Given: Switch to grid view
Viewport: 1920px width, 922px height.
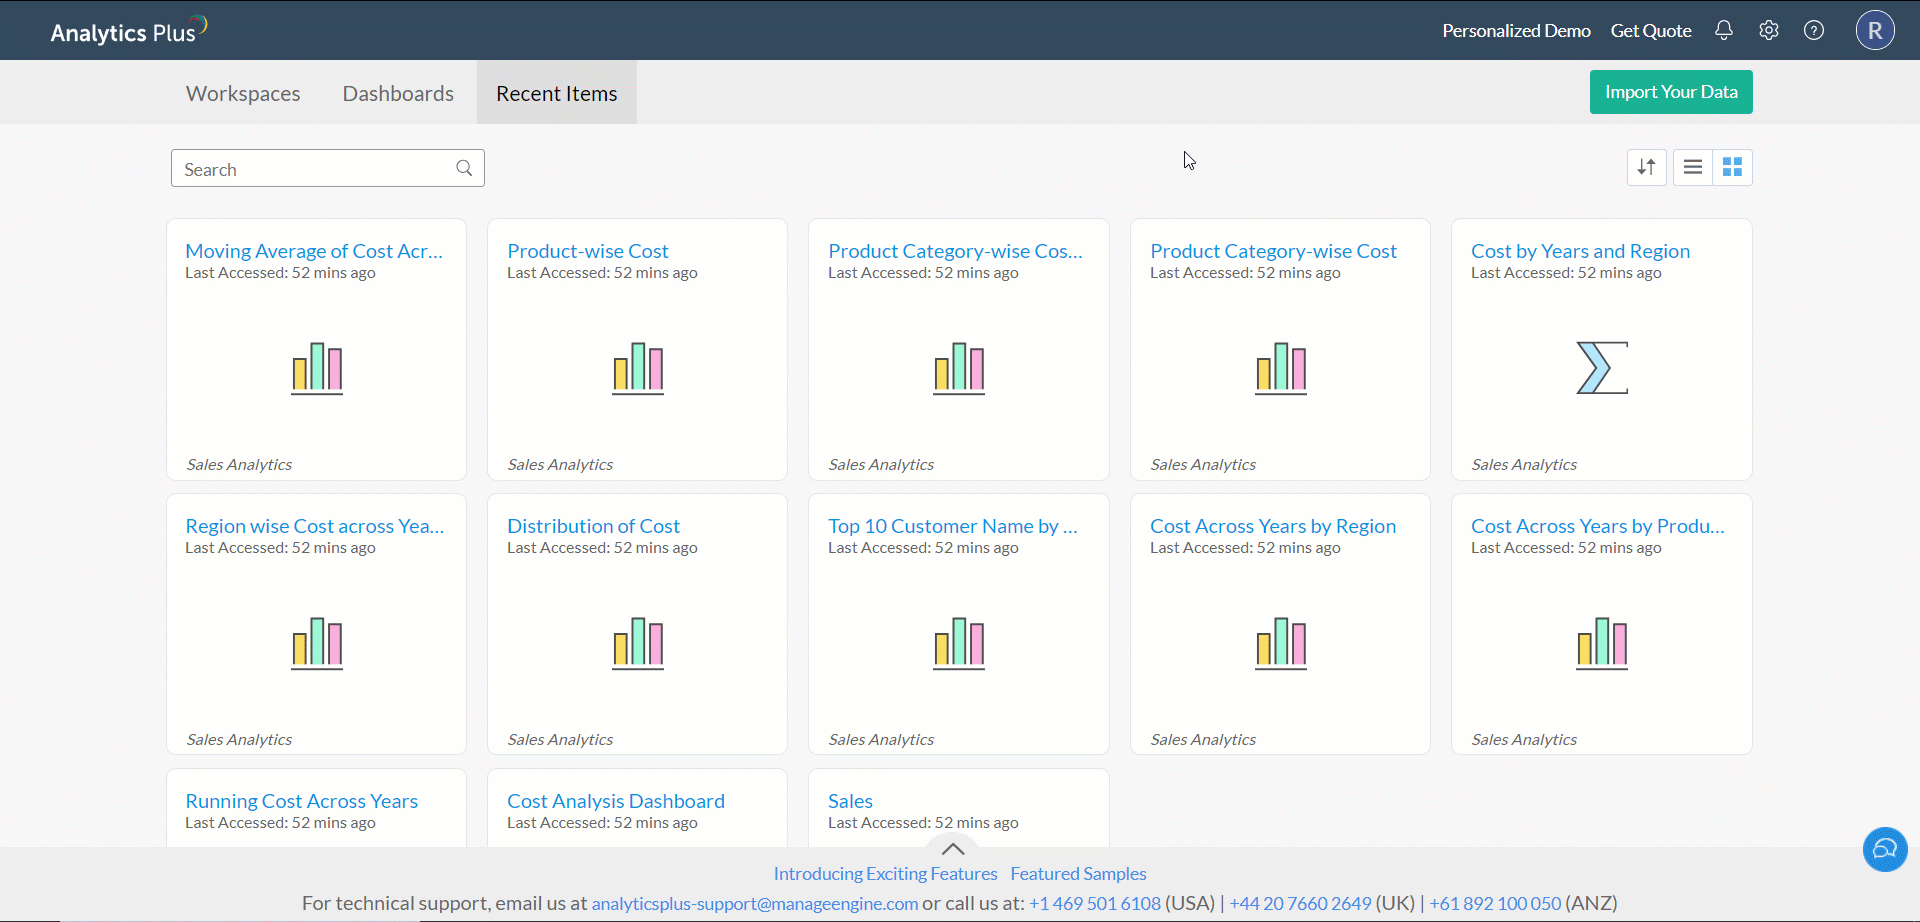Looking at the screenshot, I should point(1733,167).
